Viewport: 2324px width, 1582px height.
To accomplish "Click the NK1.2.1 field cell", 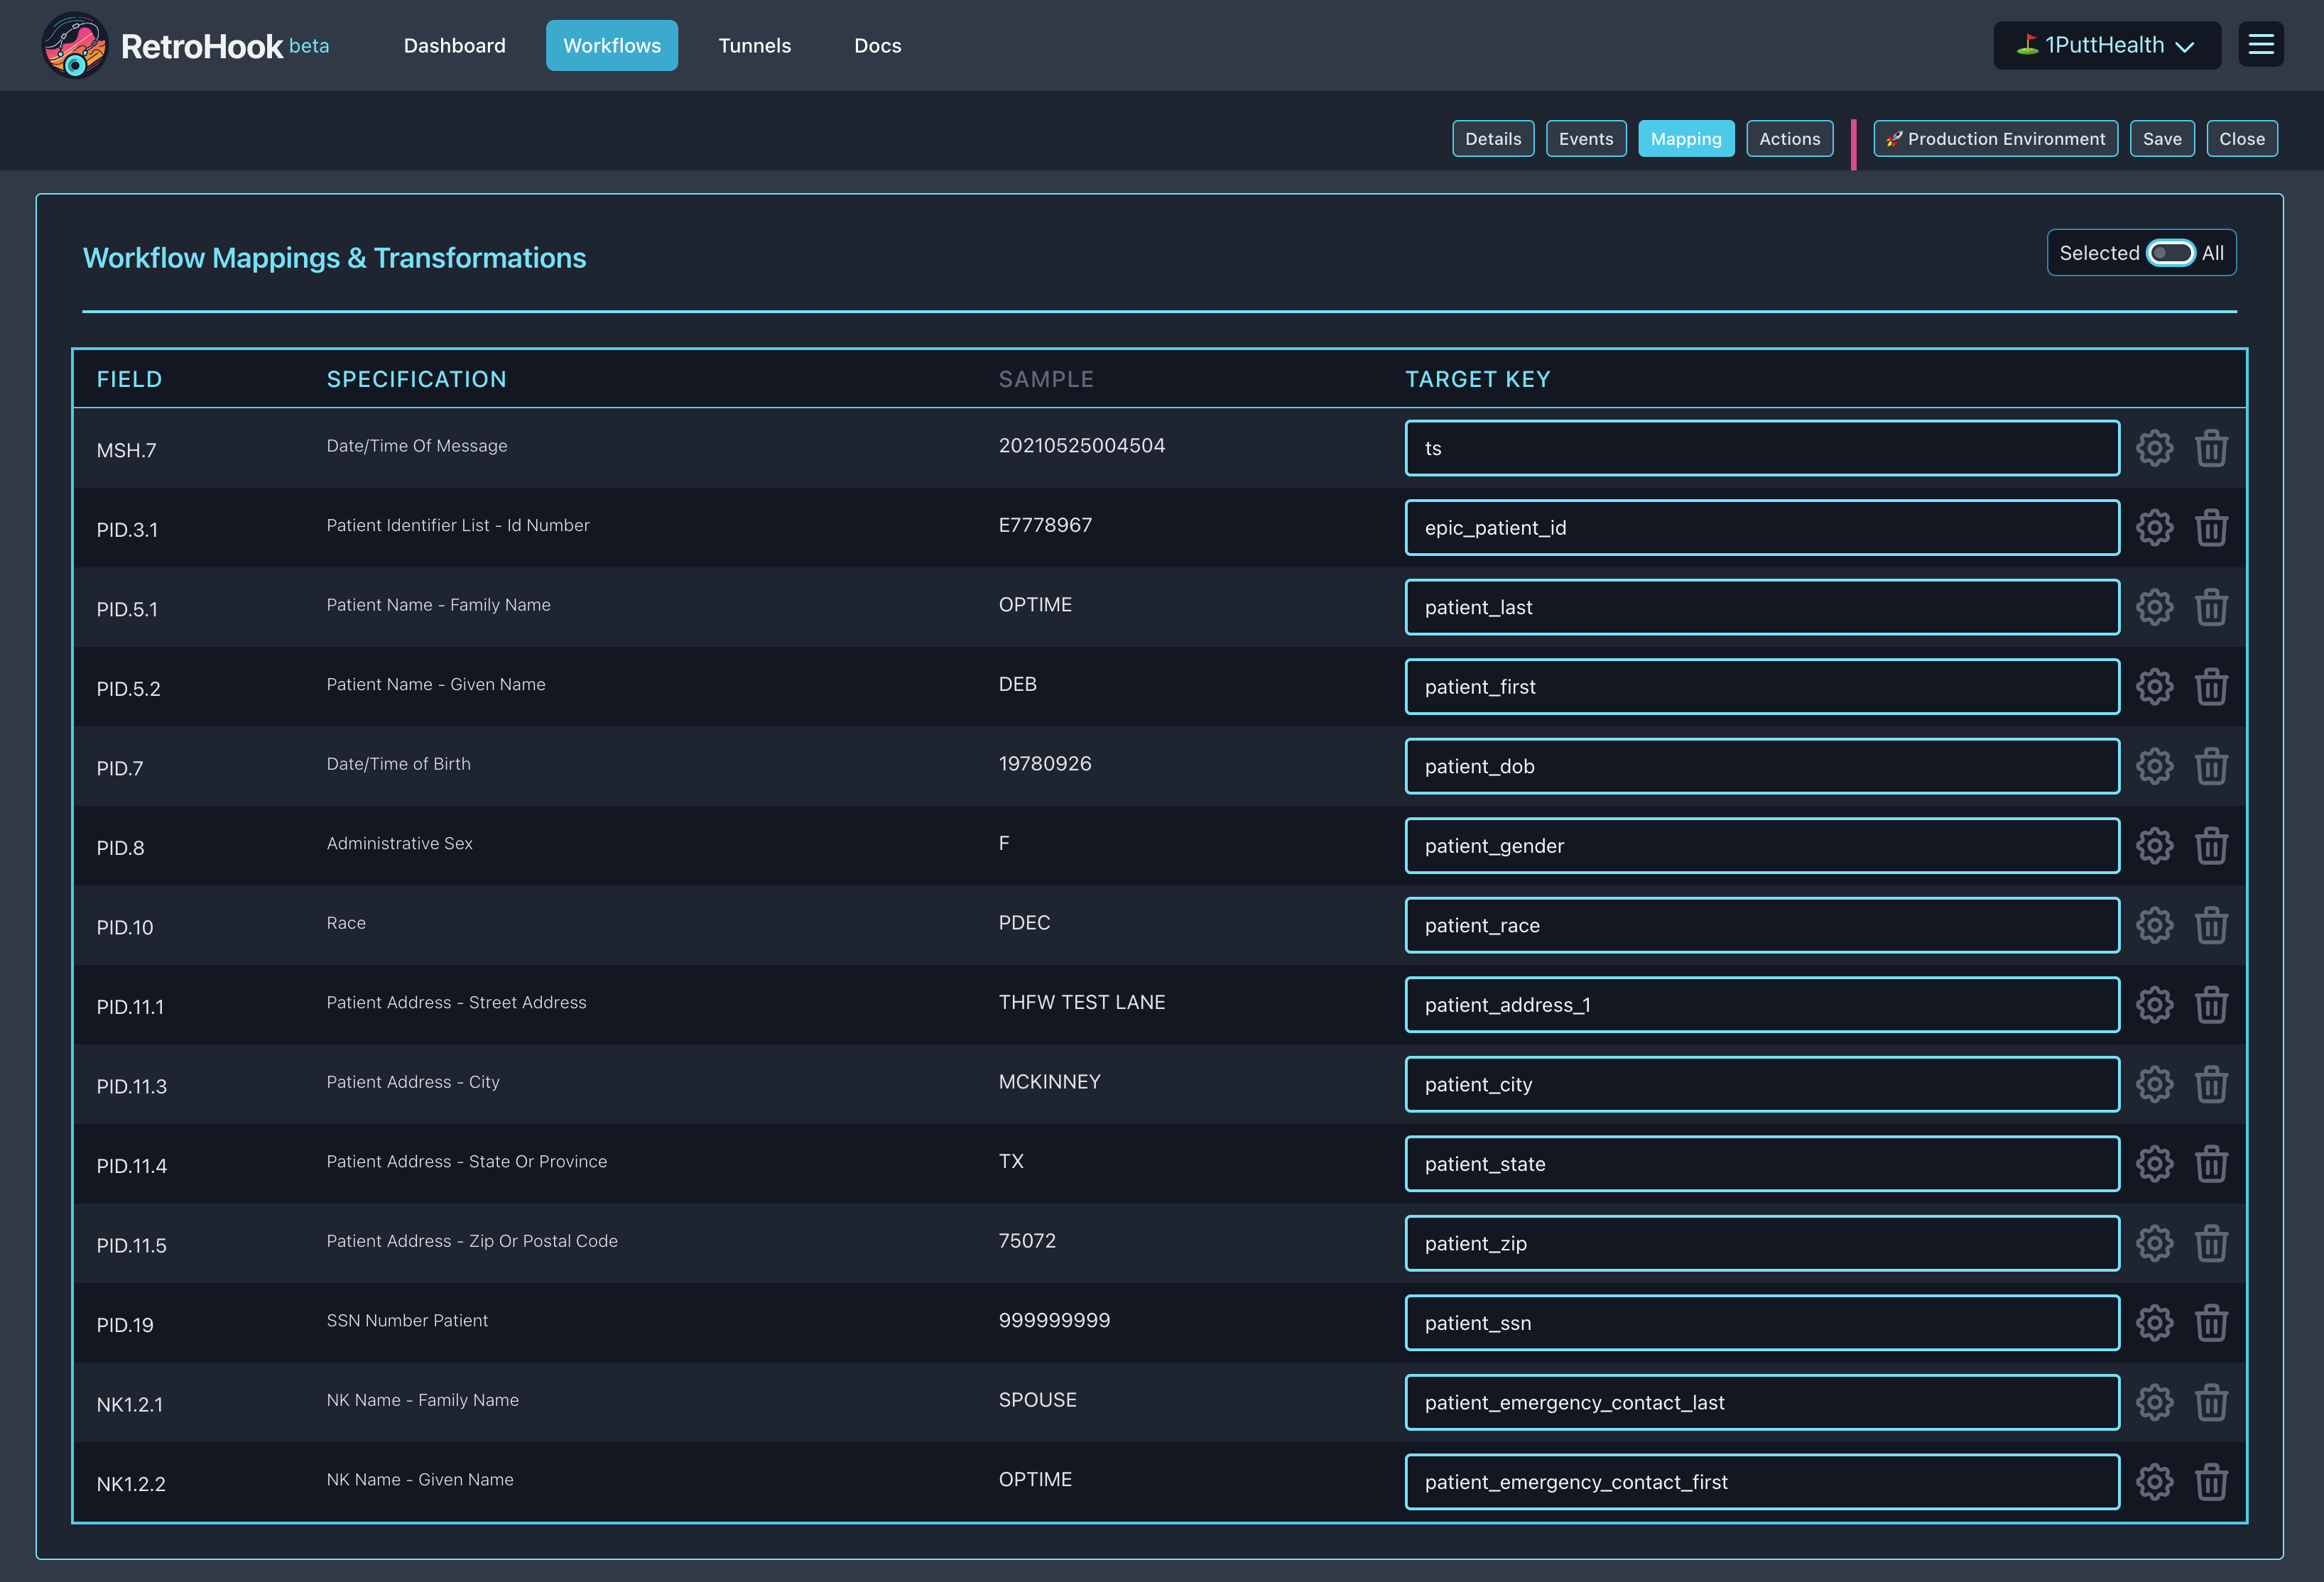I will point(129,1404).
